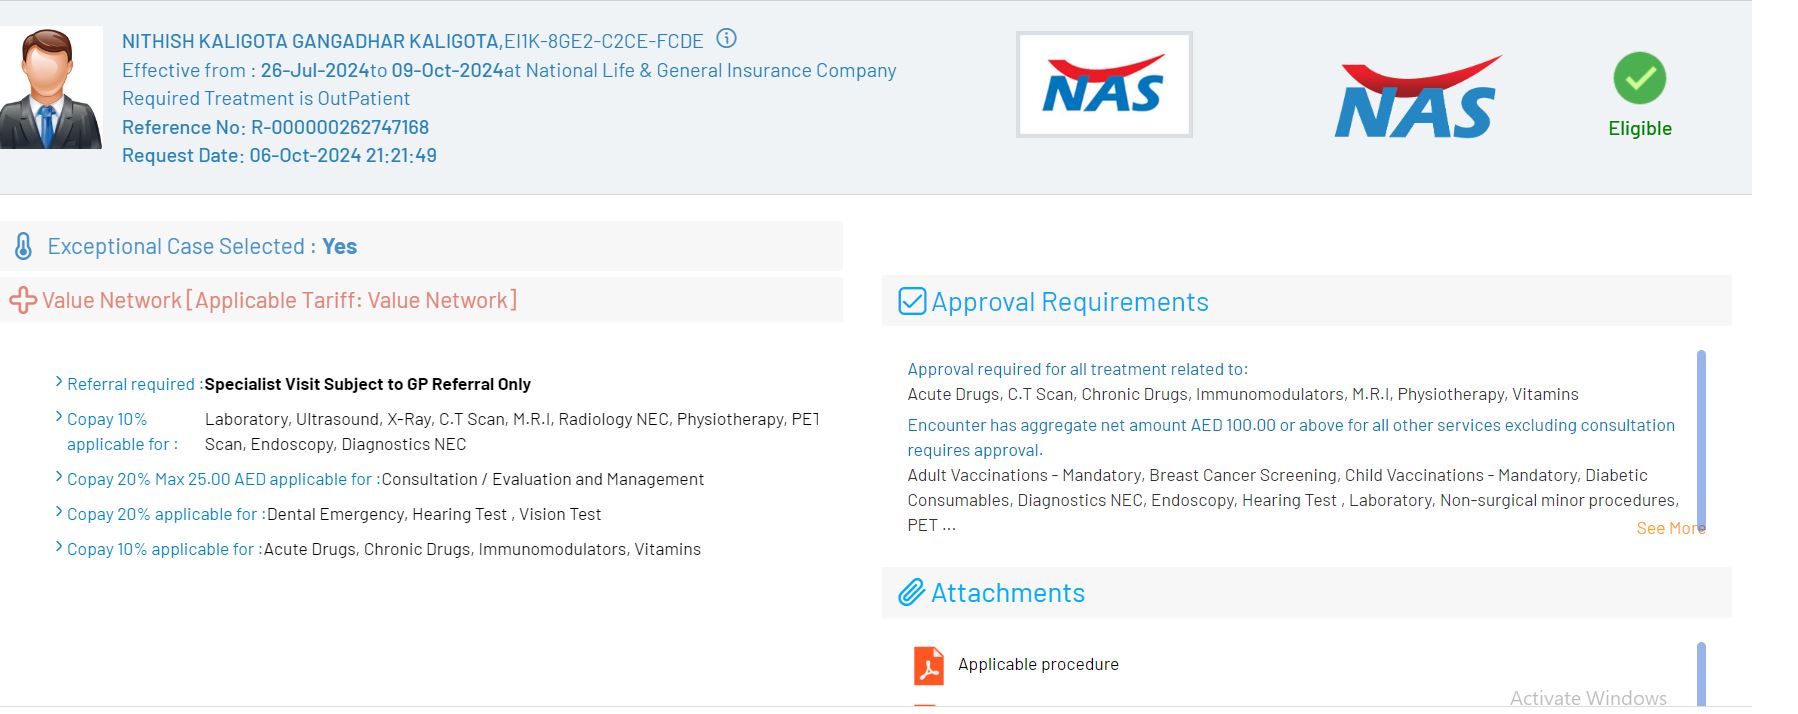Click the framed NAS logo
This screenshot has width=1798, height=714.
pyautogui.click(x=1104, y=85)
